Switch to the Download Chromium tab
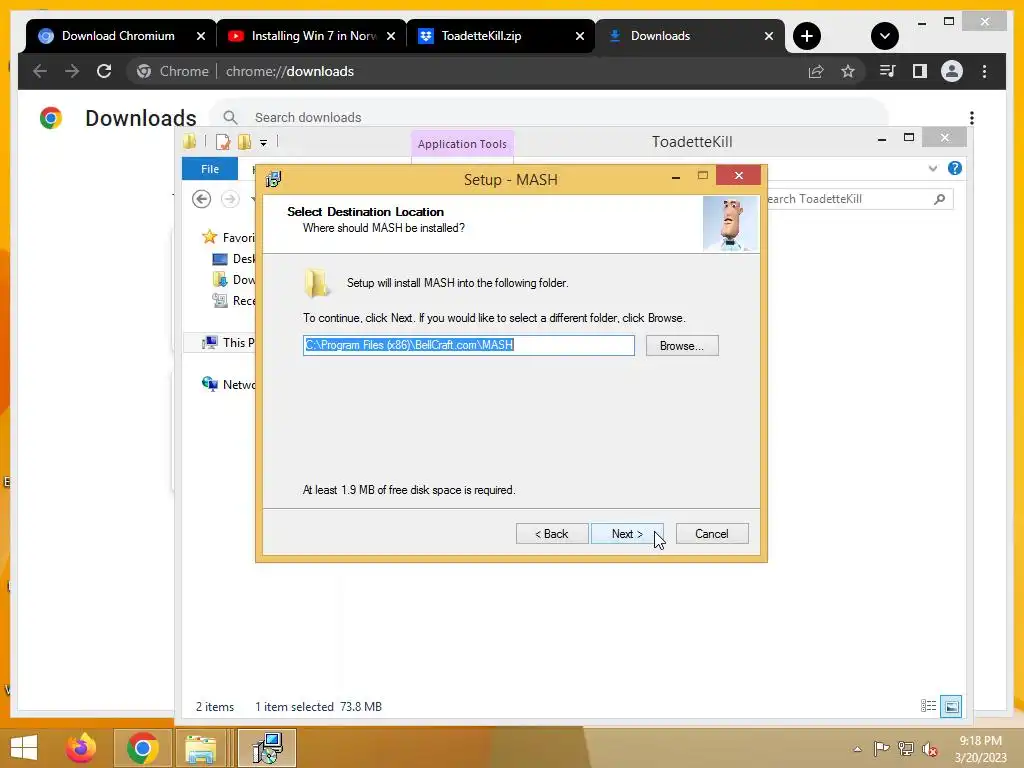This screenshot has width=1024, height=768. coord(118,36)
